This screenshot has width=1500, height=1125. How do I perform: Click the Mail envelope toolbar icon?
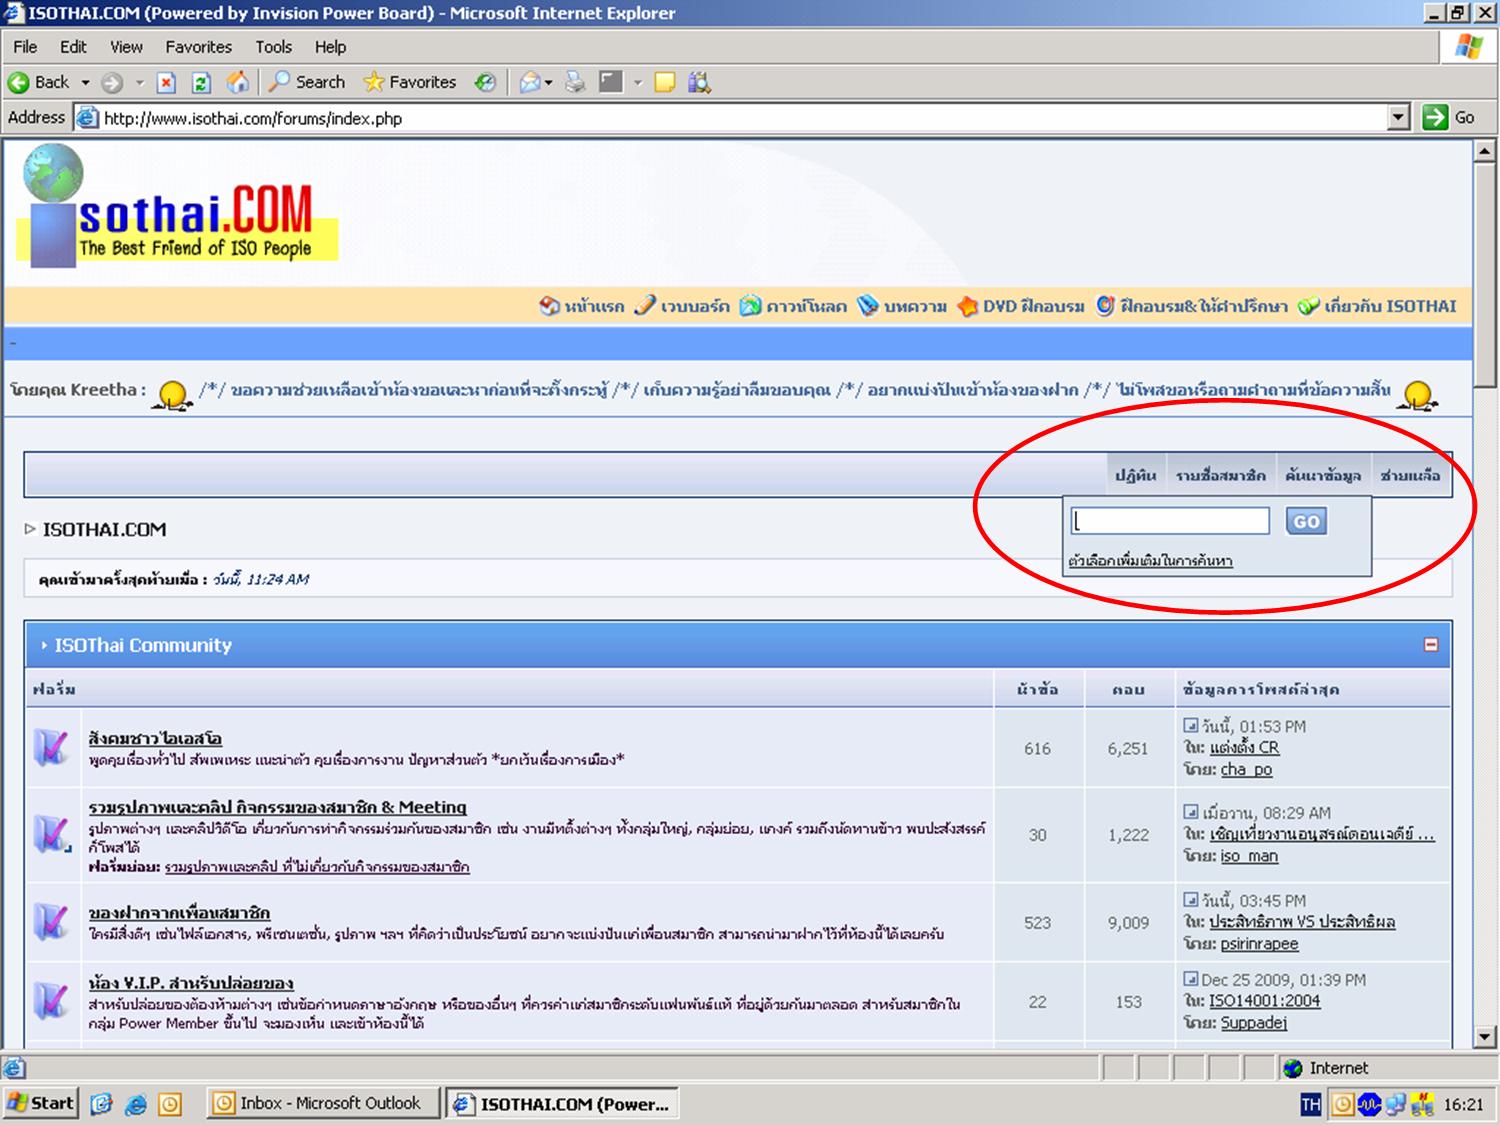pos(530,83)
